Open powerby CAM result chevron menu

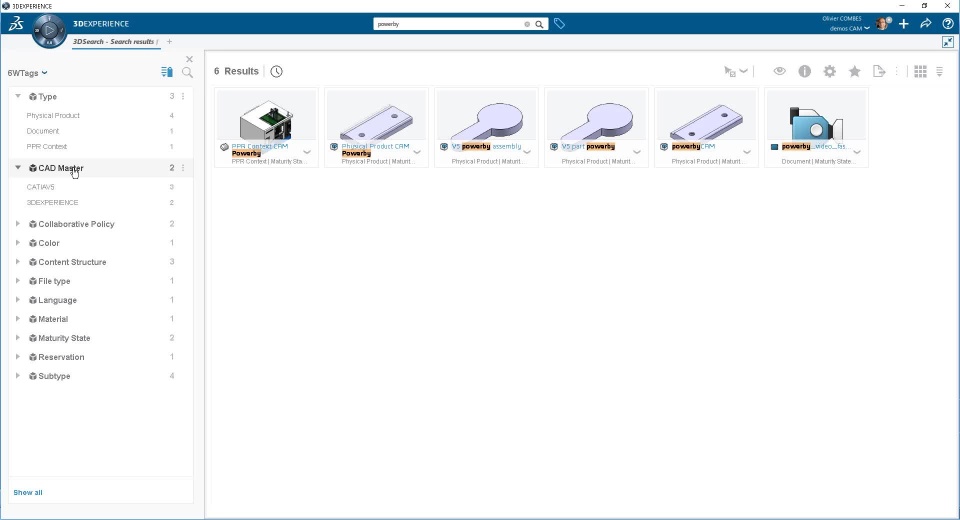pos(747,152)
